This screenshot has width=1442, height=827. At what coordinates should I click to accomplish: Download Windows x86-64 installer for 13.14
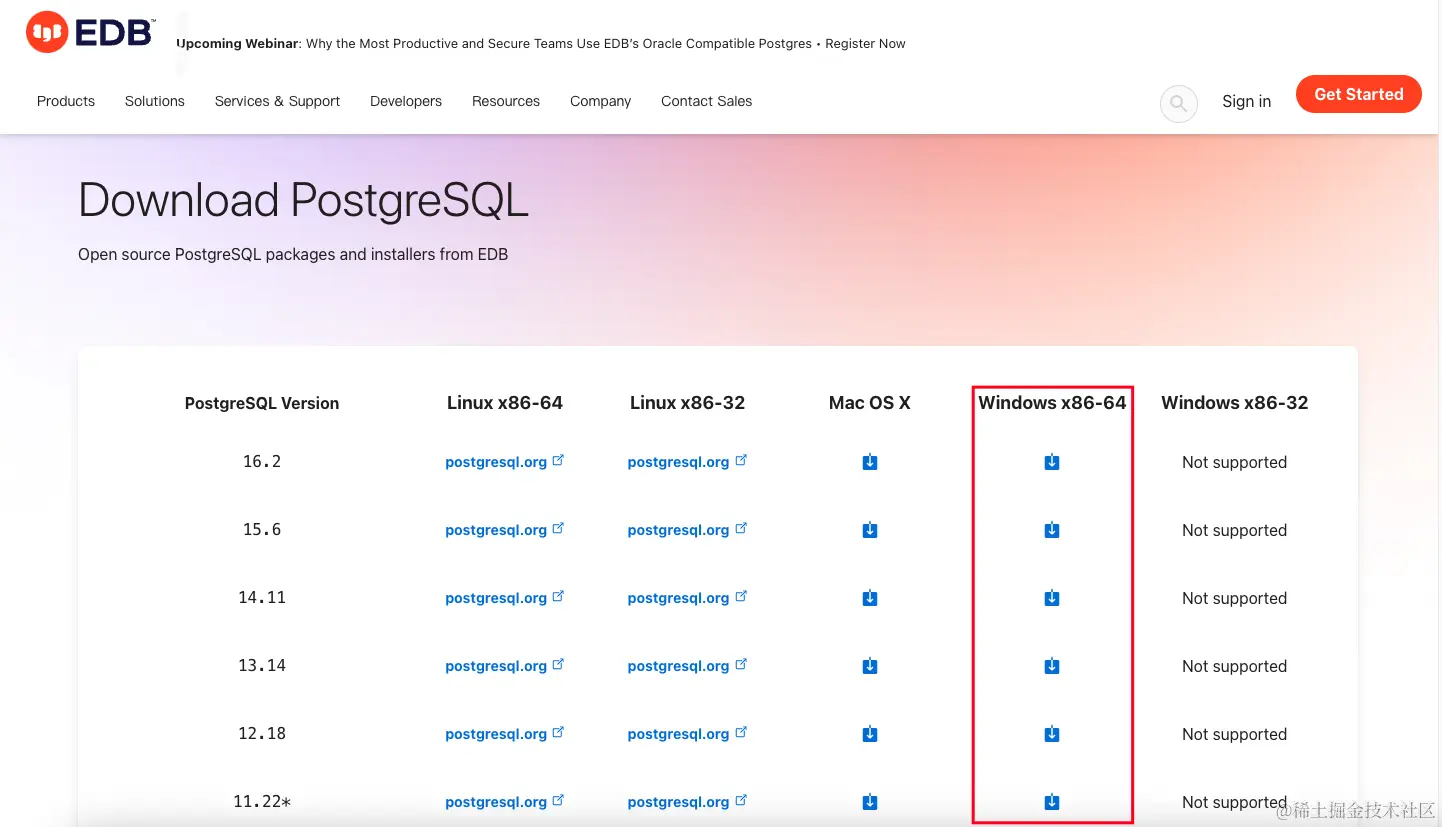pos(1052,666)
